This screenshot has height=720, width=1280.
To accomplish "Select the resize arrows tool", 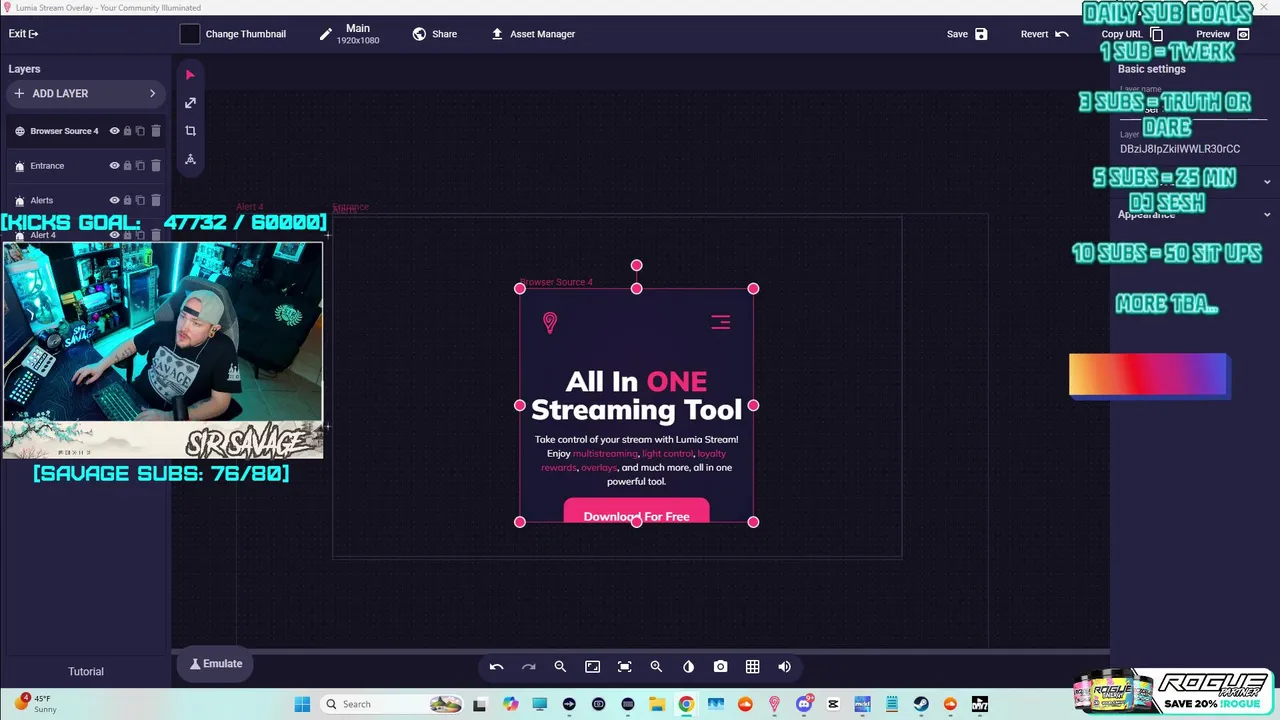I will point(190,103).
